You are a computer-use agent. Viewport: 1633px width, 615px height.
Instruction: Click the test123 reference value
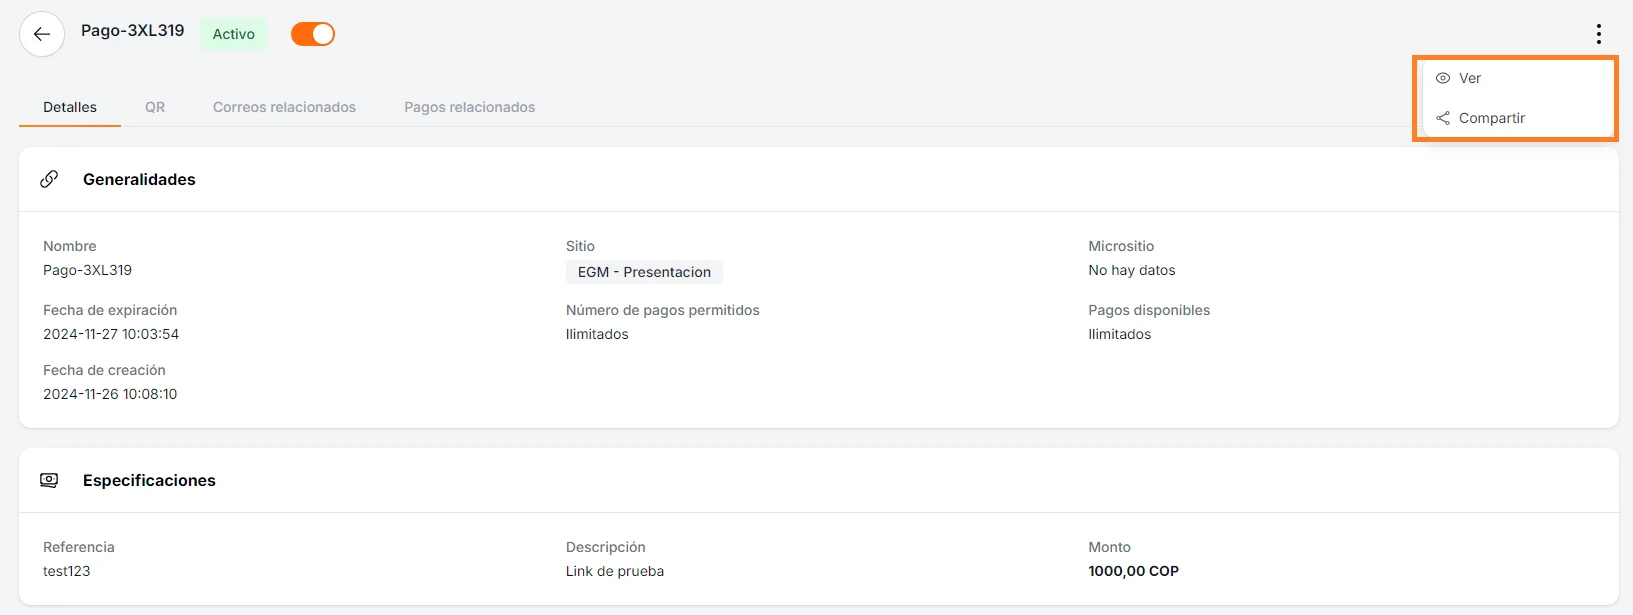[67, 571]
